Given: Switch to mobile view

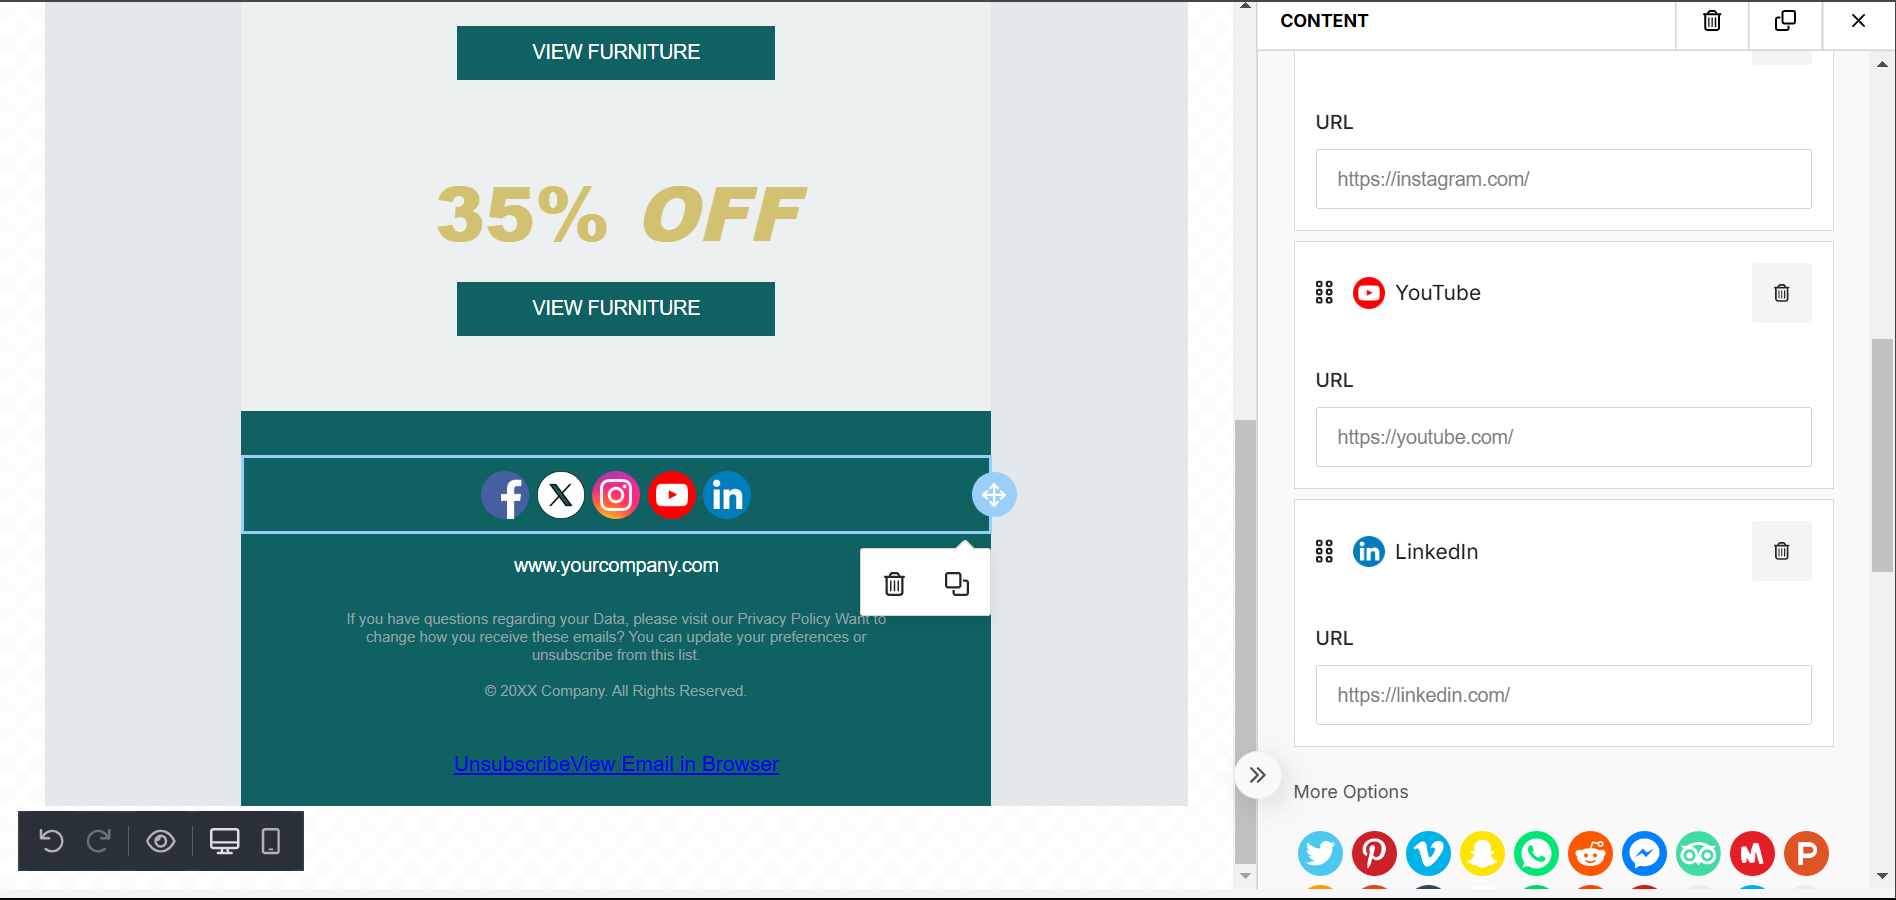Looking at the screenshot, I should 270,842.
